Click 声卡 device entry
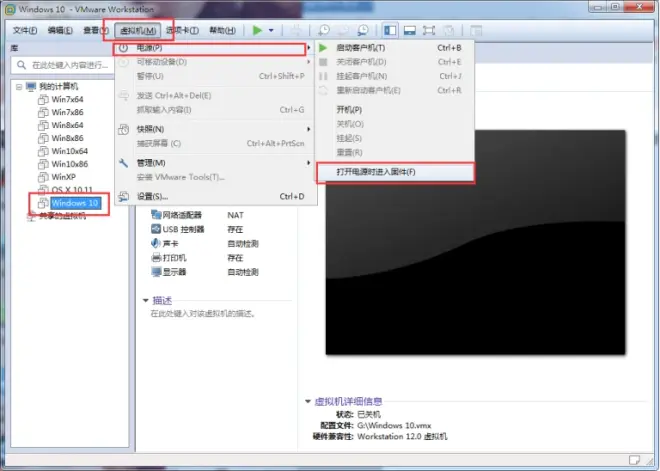 pos(170,244)
